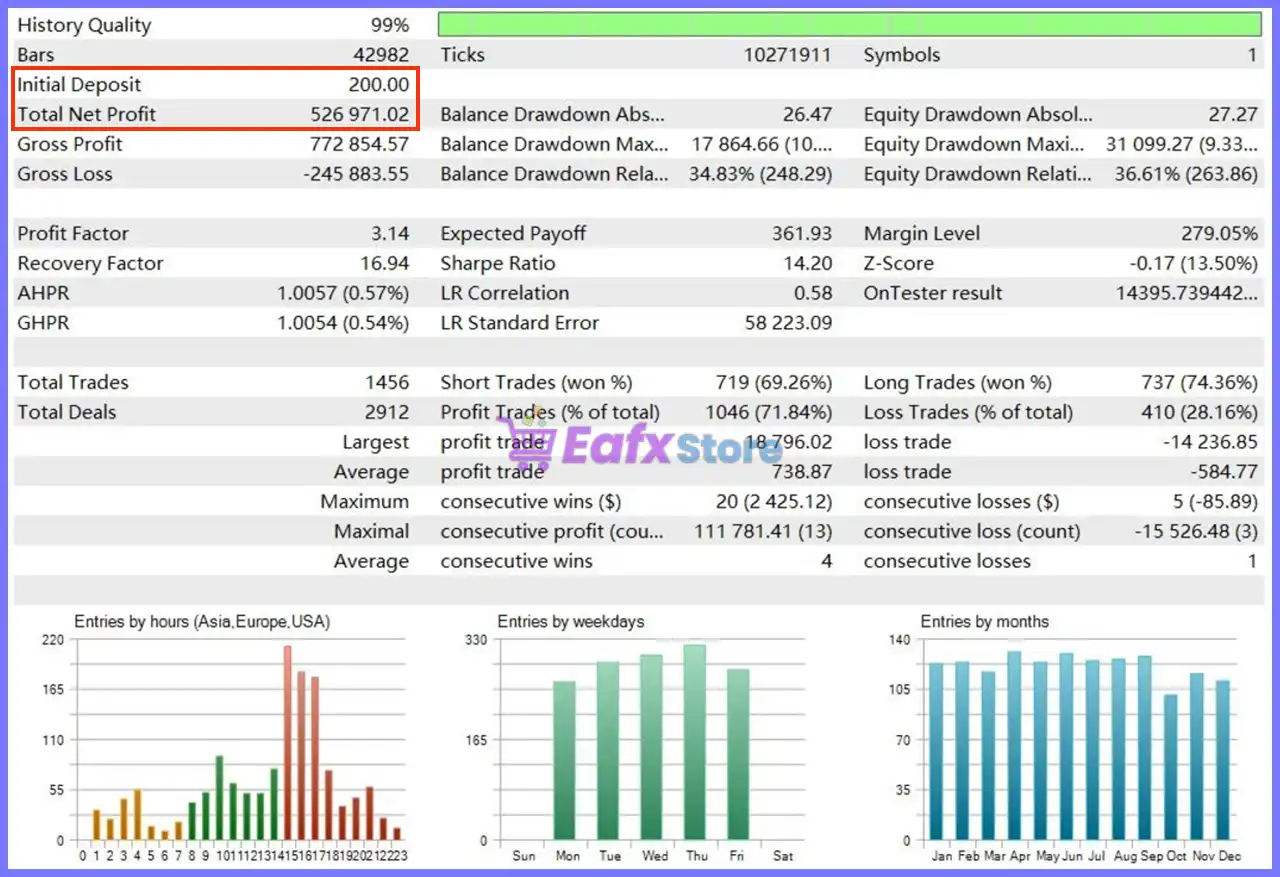Viewport: 1280px width, 877px height.
Task: Click the "Entries by months" chart title
Action: pyautogui.click(x=985, y=622)
